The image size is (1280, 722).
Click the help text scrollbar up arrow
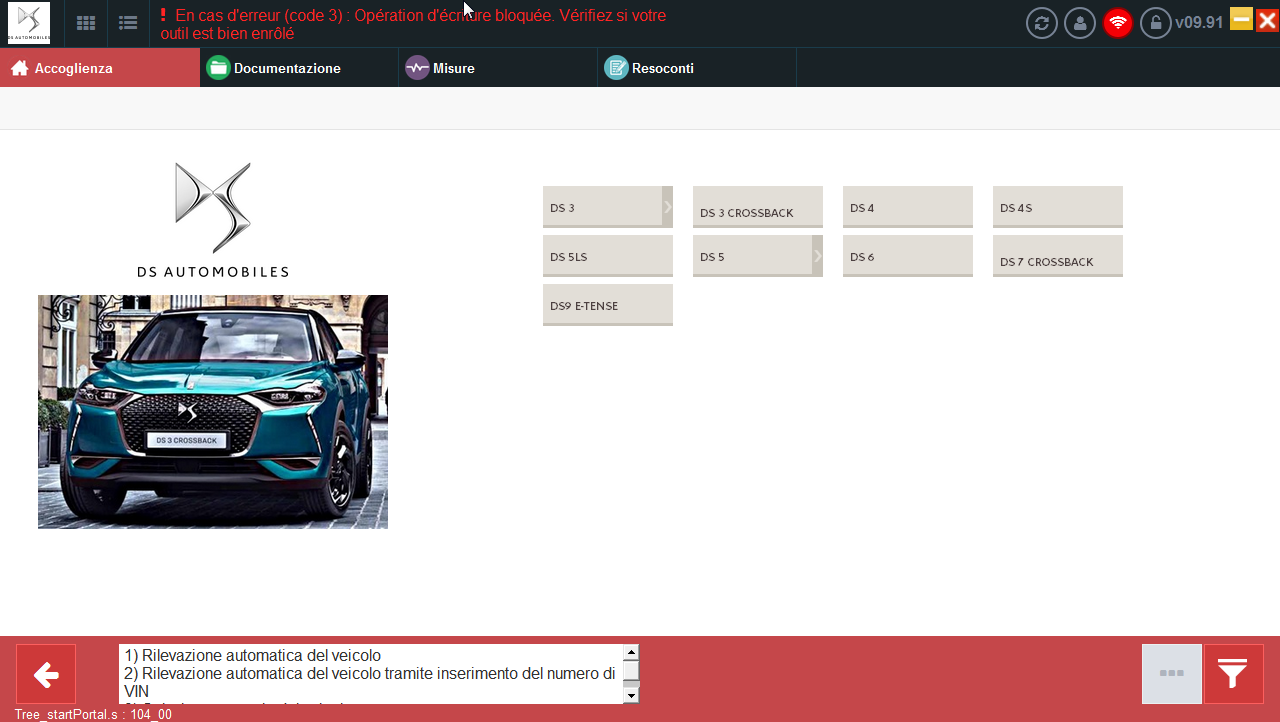point(631,652)
